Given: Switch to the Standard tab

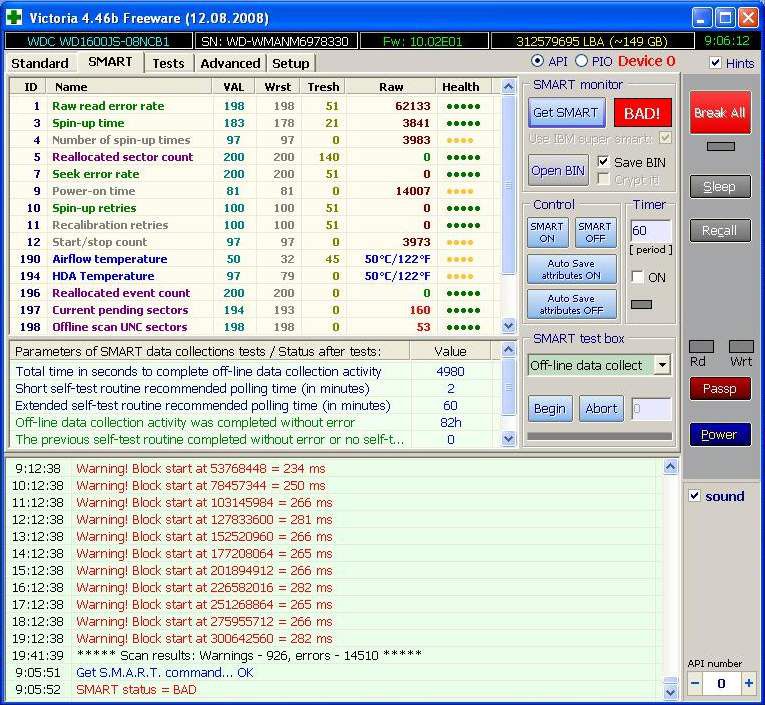Looking at the screenshot, I should tap(40, 63).
